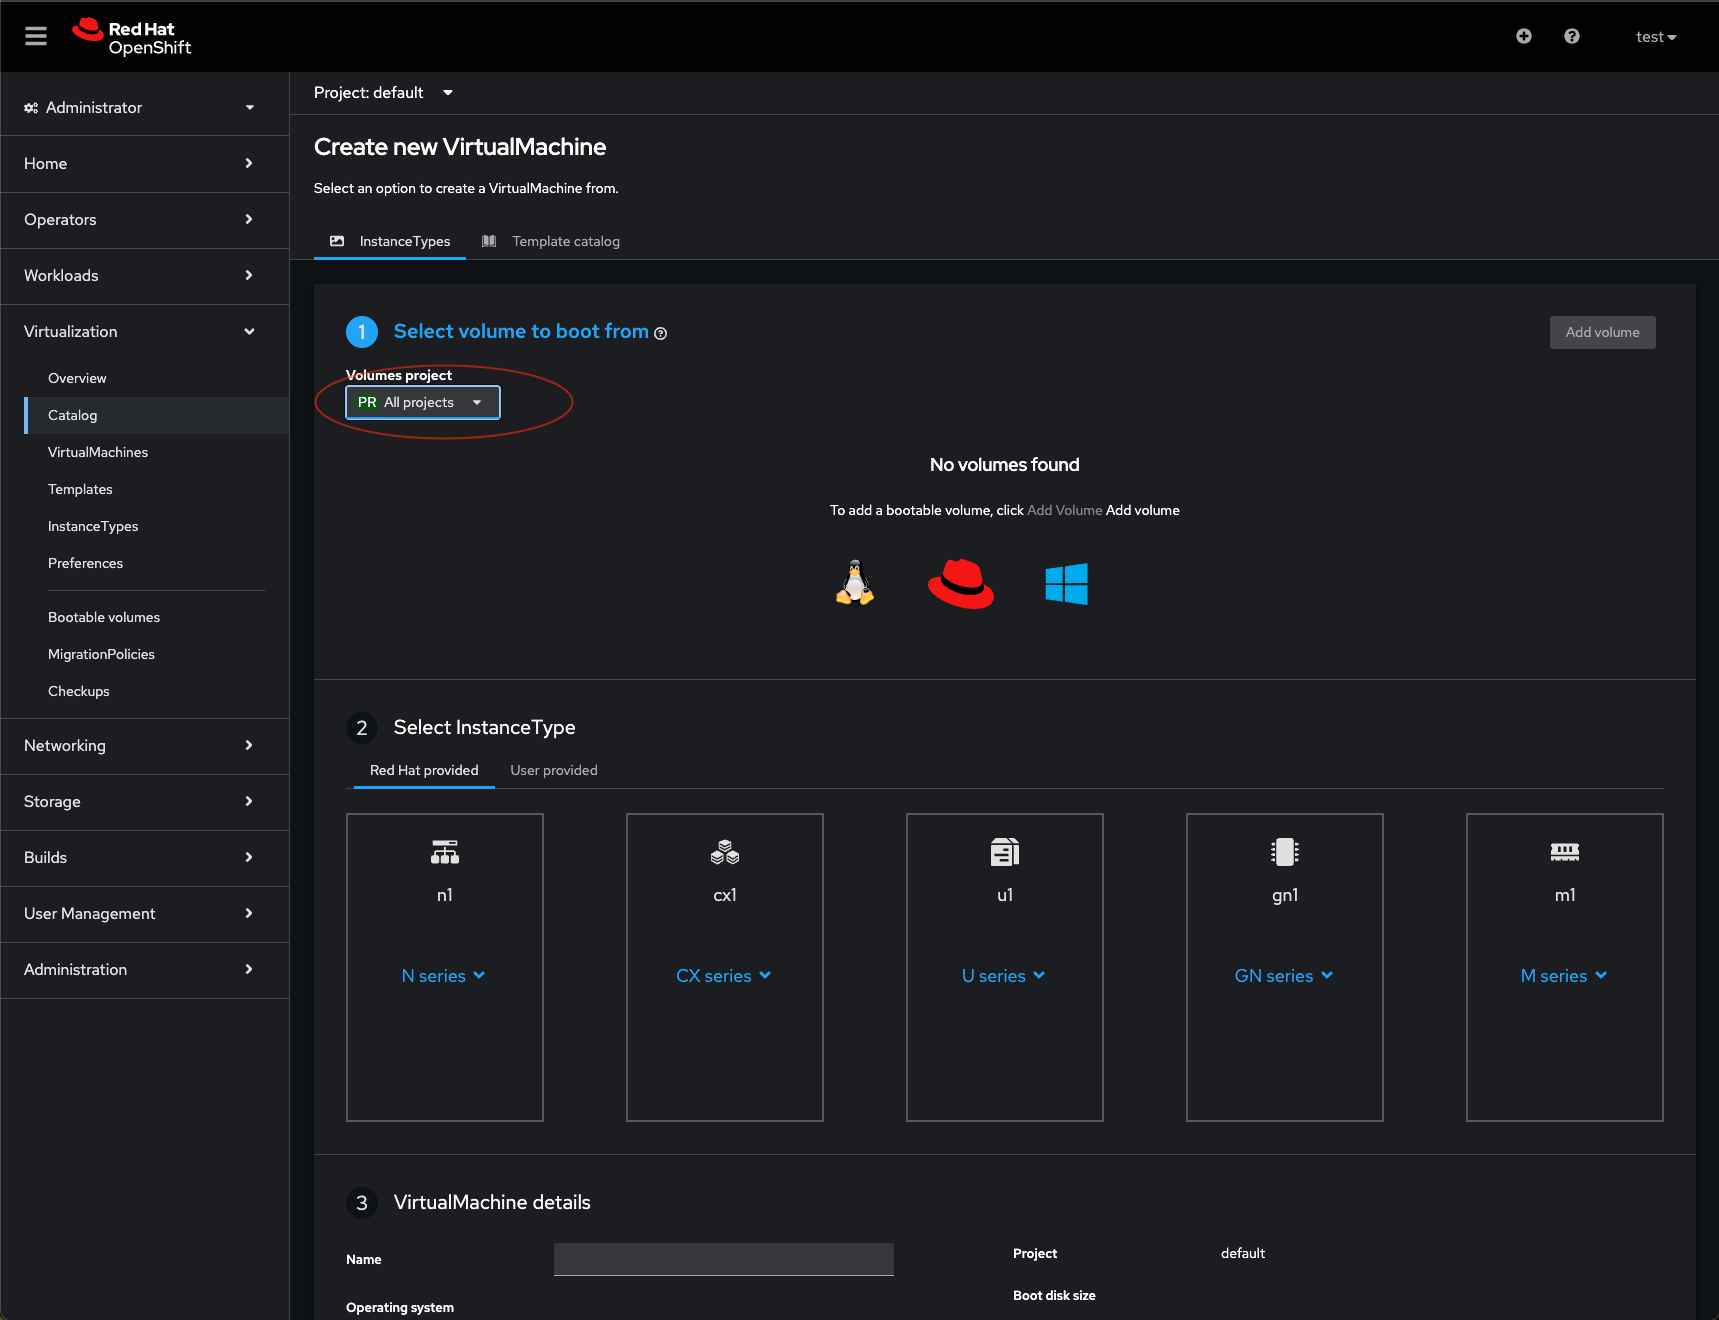1719x1320 pixels.
Task: Switch to the User provided tab
Action: (x=553, y=770)
